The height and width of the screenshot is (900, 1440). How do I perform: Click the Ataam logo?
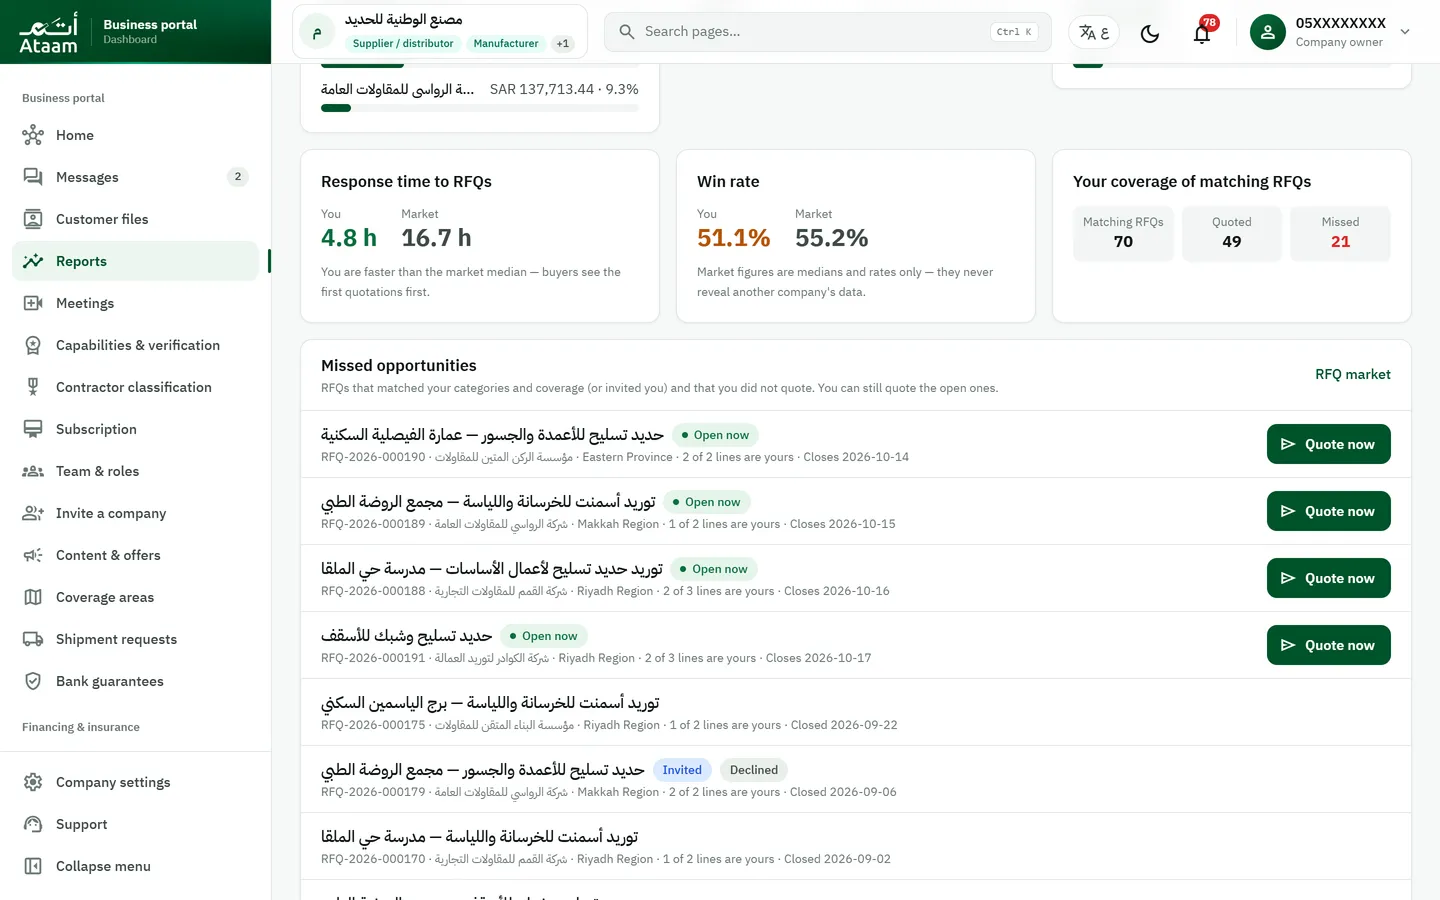click(48, 32)
